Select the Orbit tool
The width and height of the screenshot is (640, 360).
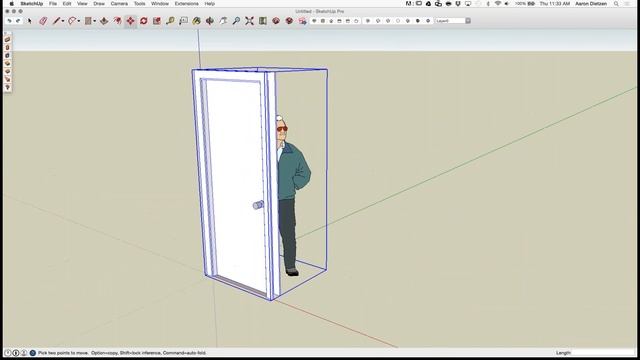(x=210, y=21)
